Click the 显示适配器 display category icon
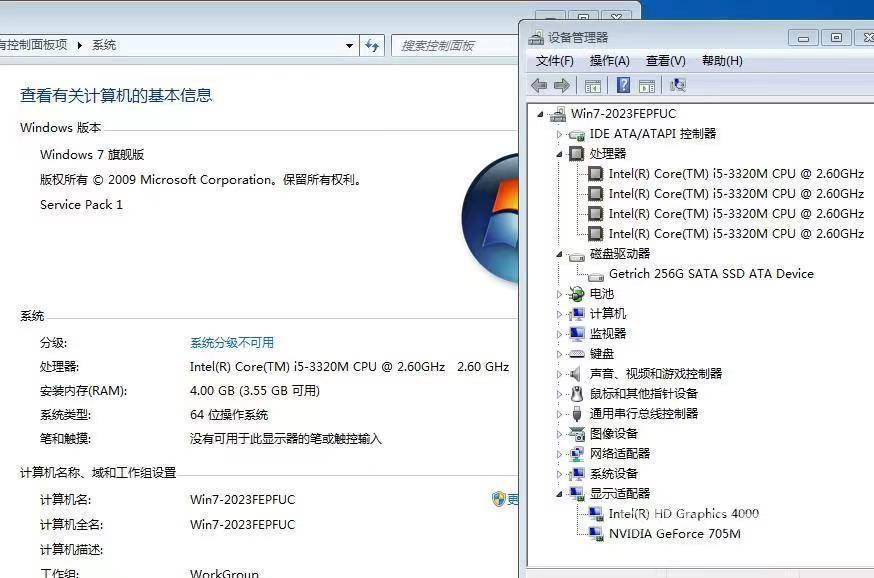The image size is (874, 578). [576, 494]
